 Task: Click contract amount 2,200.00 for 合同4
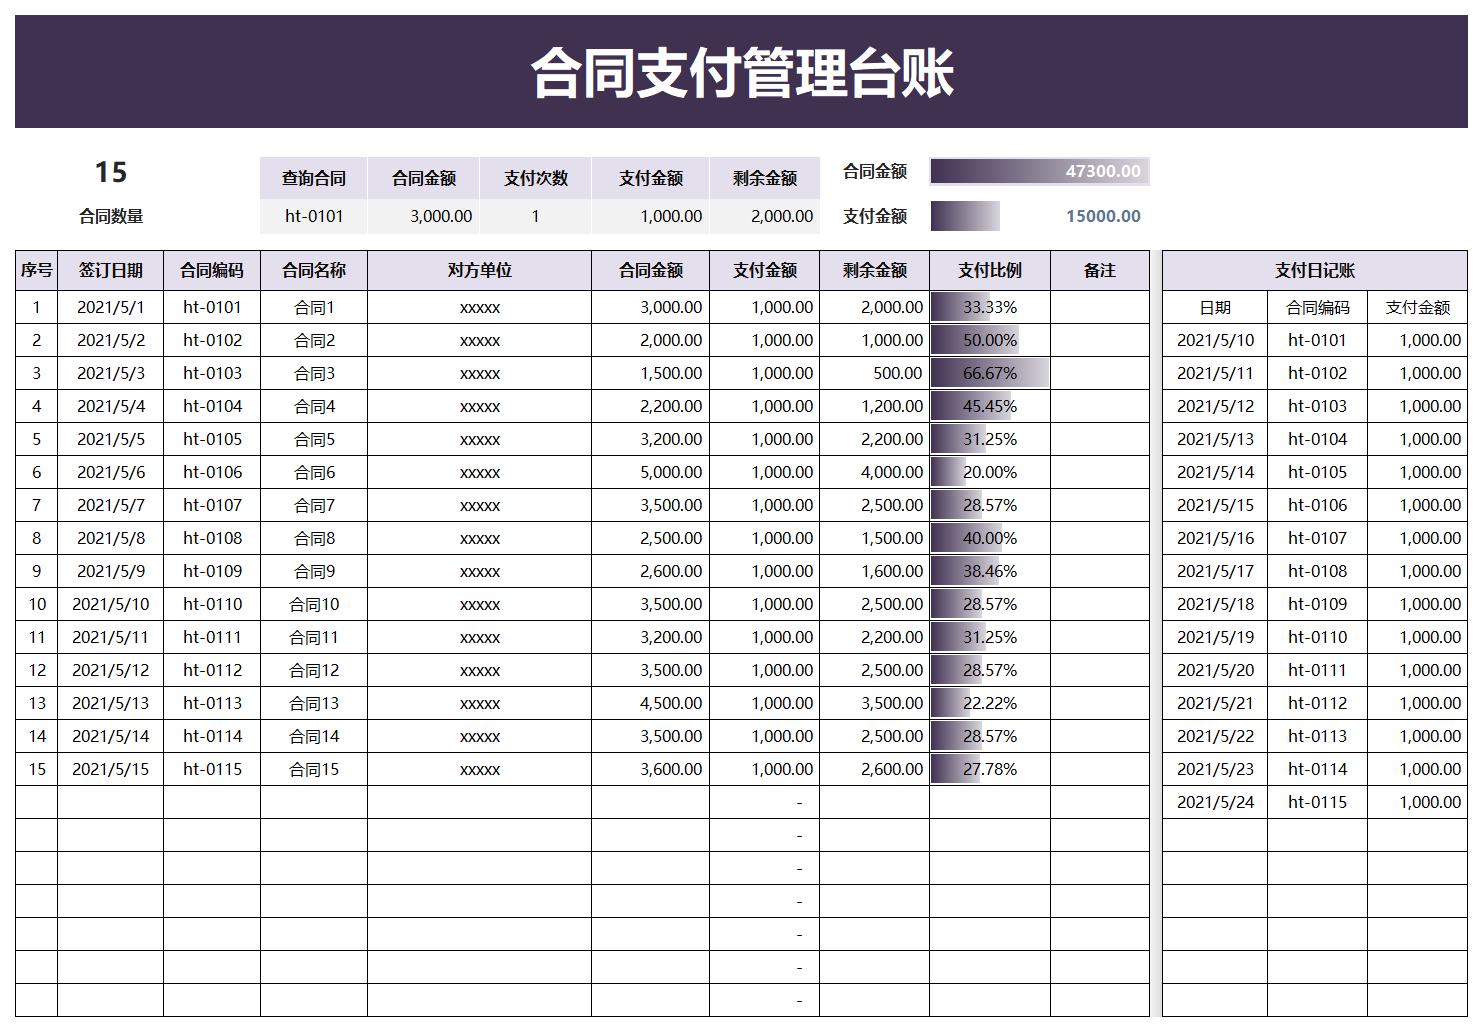click(x=651, y=406)
